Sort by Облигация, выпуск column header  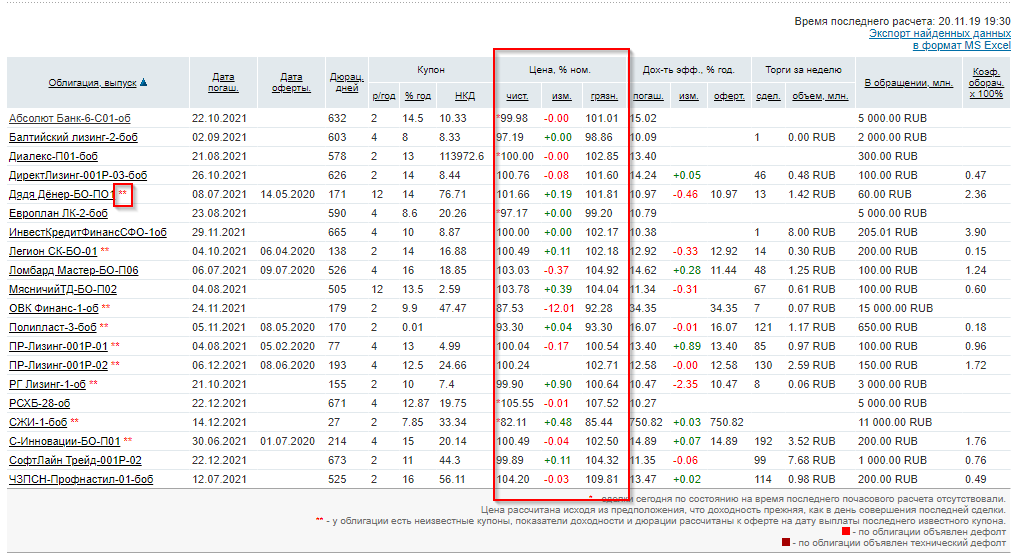92,83
